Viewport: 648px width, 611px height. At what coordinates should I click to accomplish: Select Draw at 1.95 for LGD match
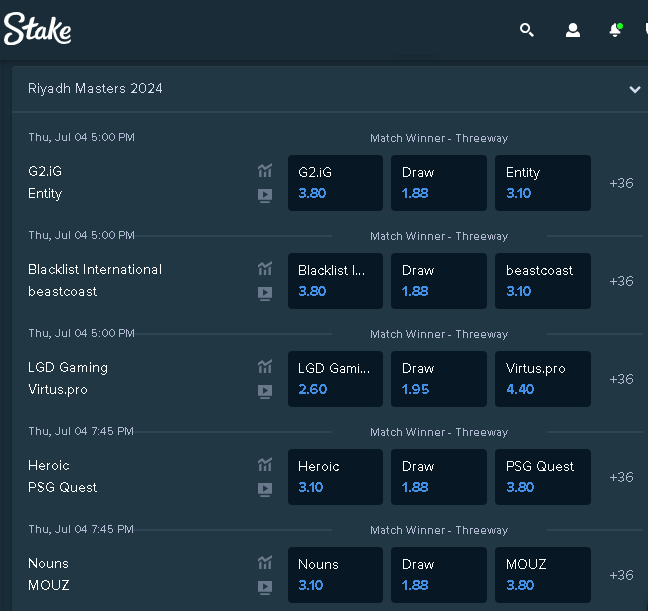439,379
